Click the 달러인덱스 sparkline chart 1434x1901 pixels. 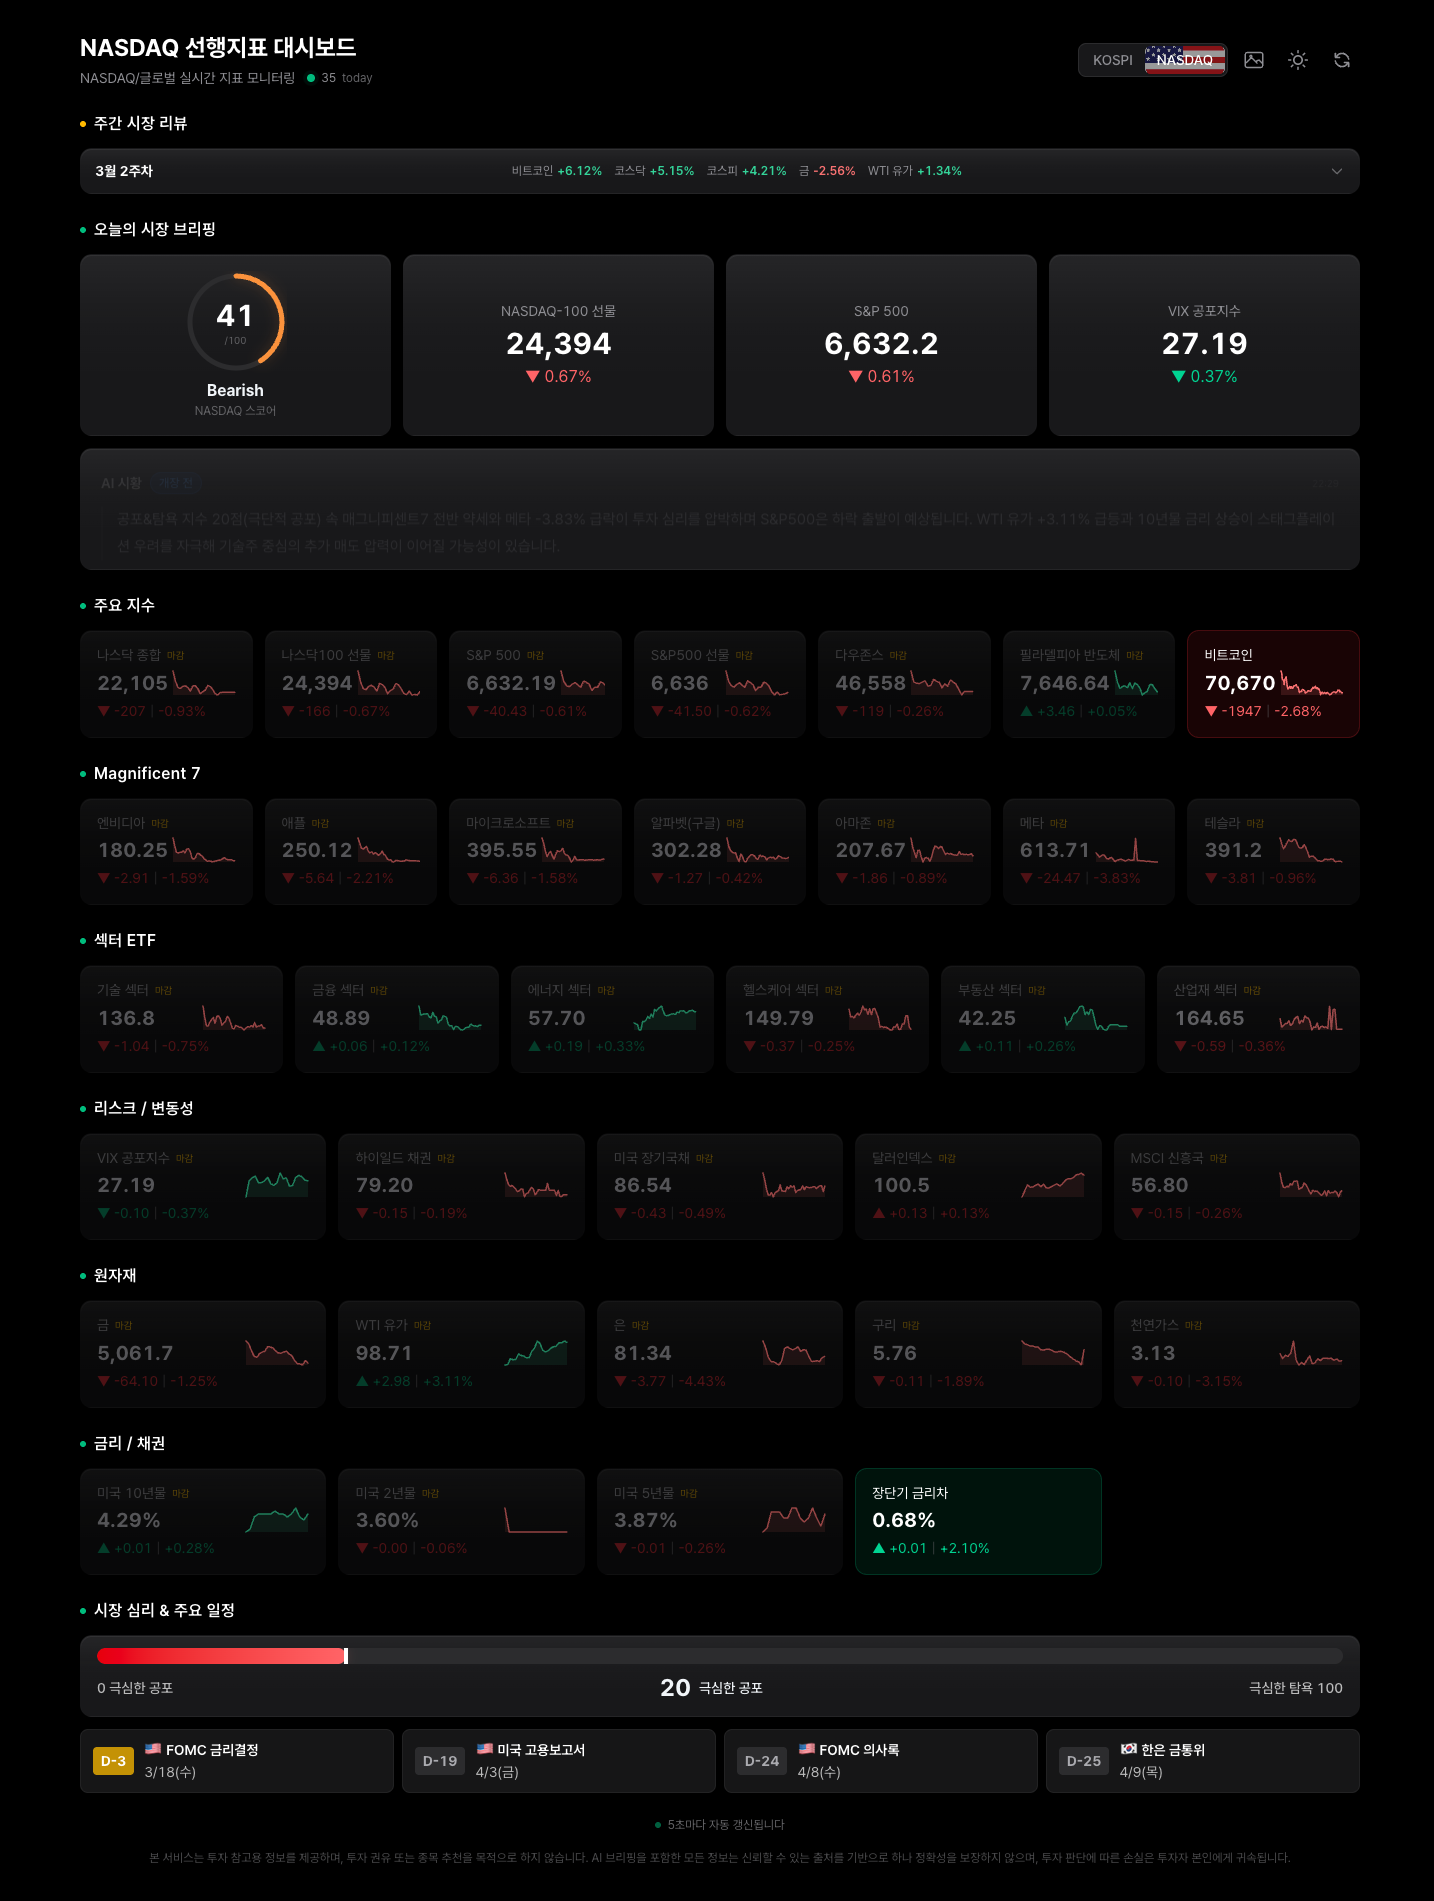click(x=1053, y=1185)
